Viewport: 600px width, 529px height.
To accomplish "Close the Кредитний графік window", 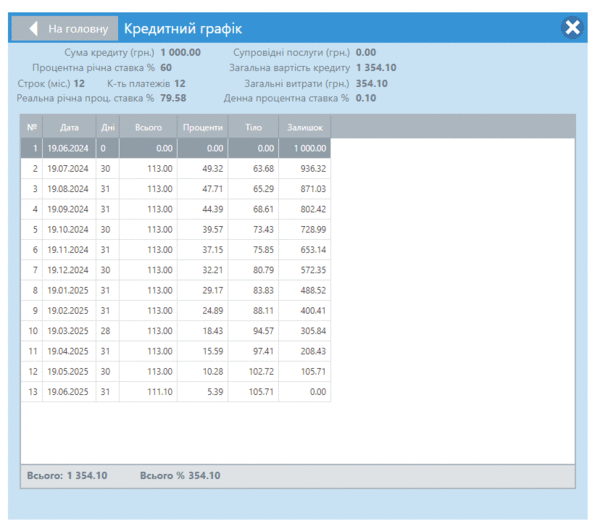I will coord(572,28).
